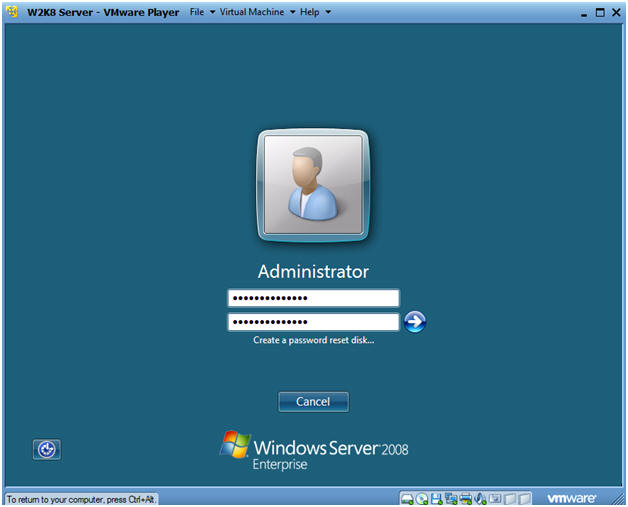Click the Cancel button
This screenshot has width=628, height=507.
[313, 402]
